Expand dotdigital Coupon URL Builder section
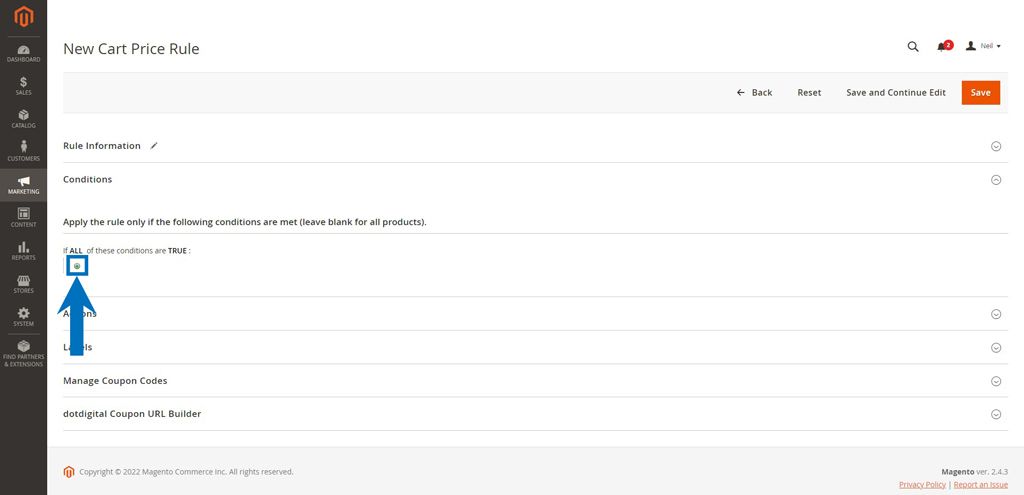Viewport: 1024px width, 495px height. 996,414
